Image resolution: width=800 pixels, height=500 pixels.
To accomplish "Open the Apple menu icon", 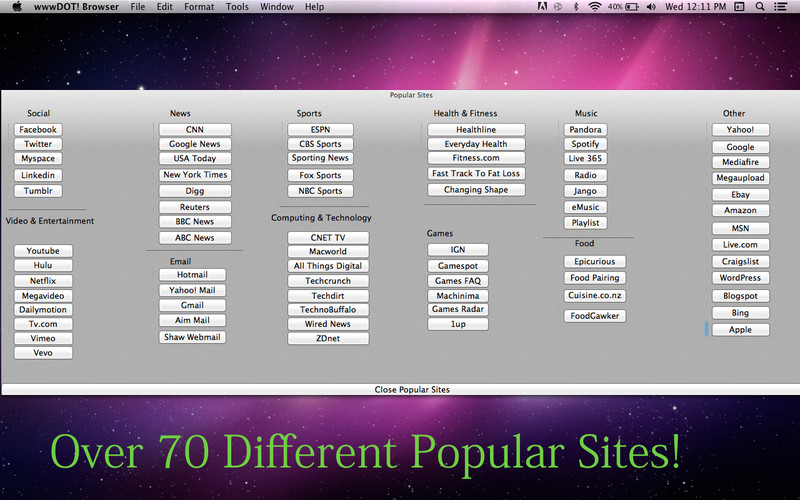I will 17,7.
